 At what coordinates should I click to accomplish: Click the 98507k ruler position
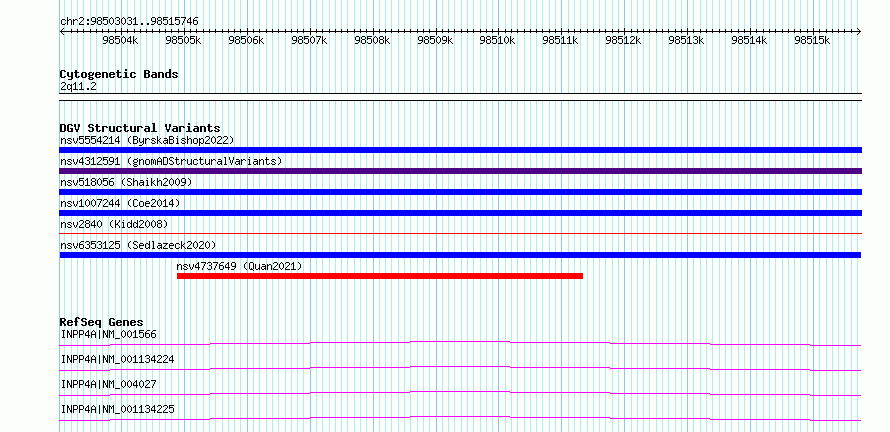coord(309,40)
